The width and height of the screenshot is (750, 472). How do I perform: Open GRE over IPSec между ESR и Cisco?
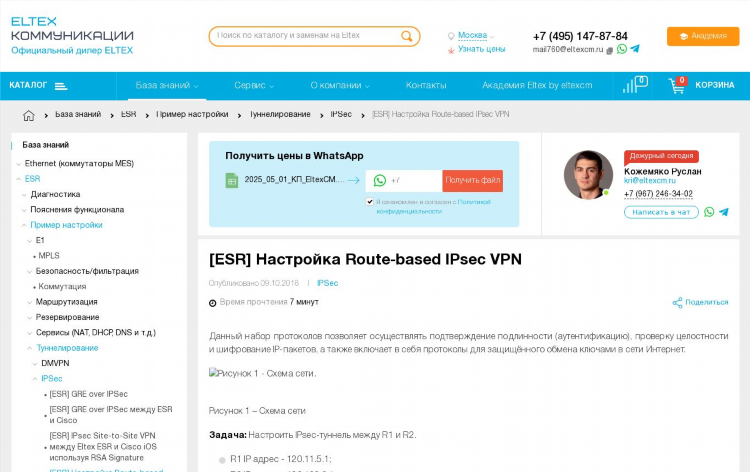[x=110, y=415]
